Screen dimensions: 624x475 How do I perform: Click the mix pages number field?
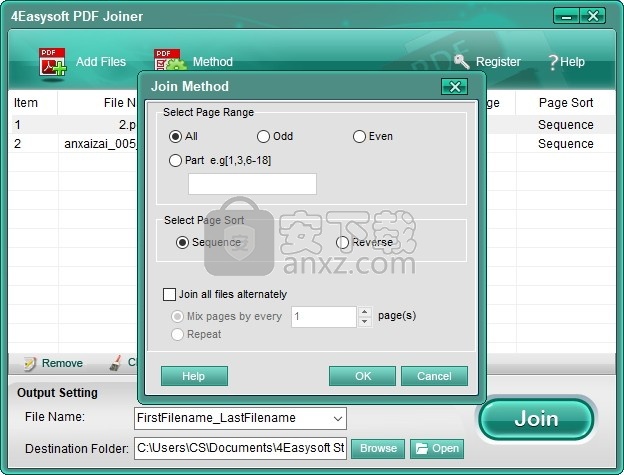(324, 317)
